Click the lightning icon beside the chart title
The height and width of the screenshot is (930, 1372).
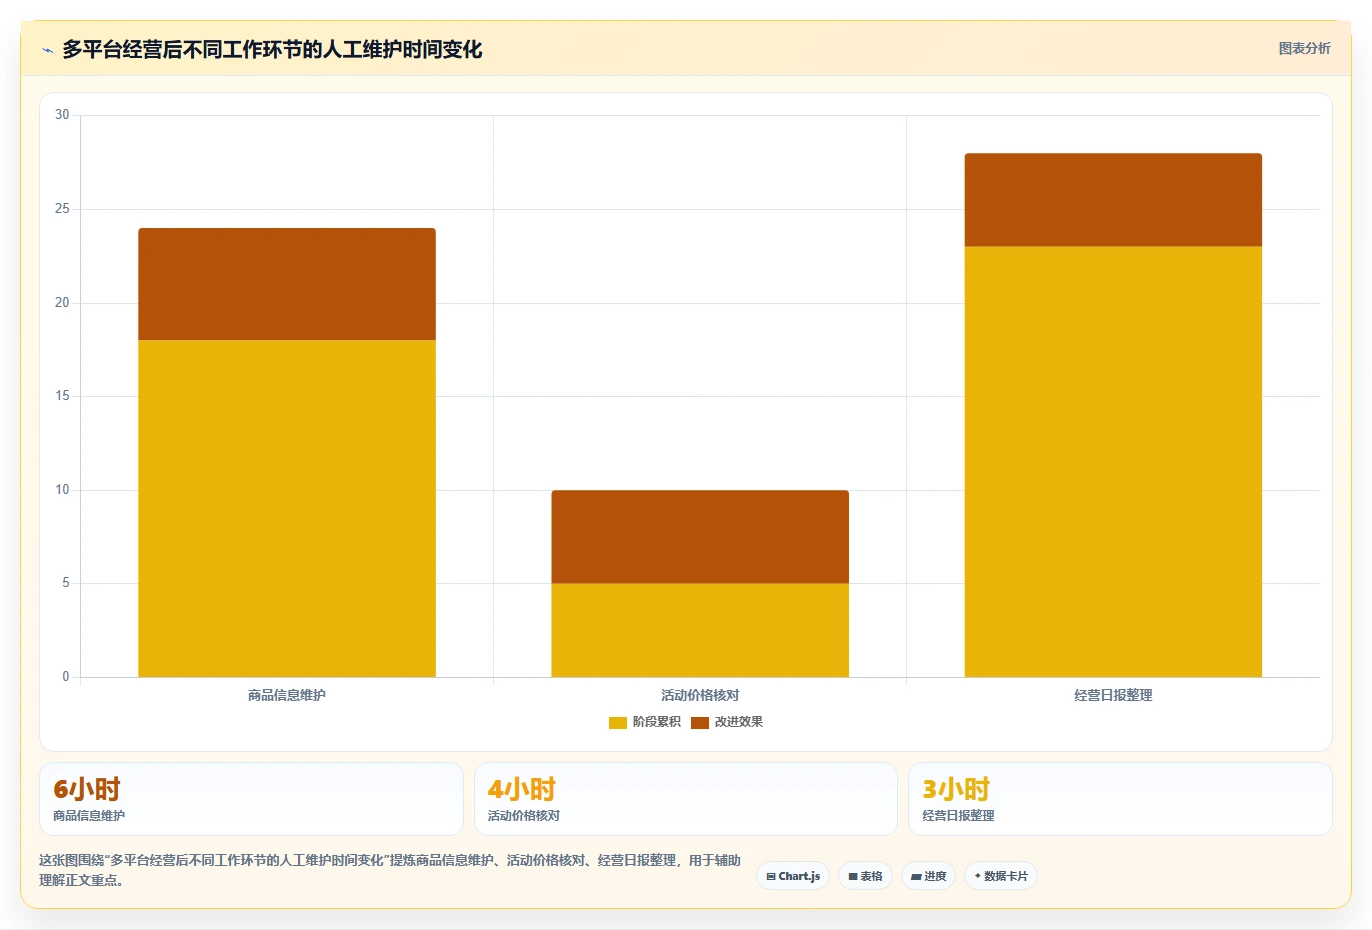coord(47,50)
